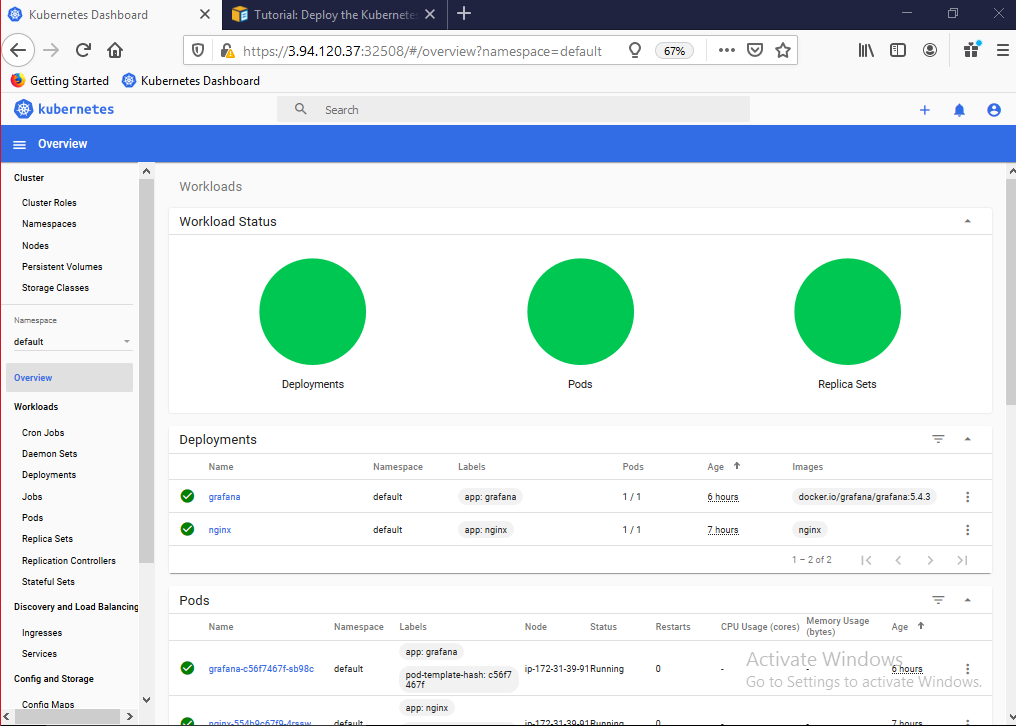Image resolution: width=1016 pixels, height=726 pixels.
Task: Open Getting Started bookmark
Action: 60,80
